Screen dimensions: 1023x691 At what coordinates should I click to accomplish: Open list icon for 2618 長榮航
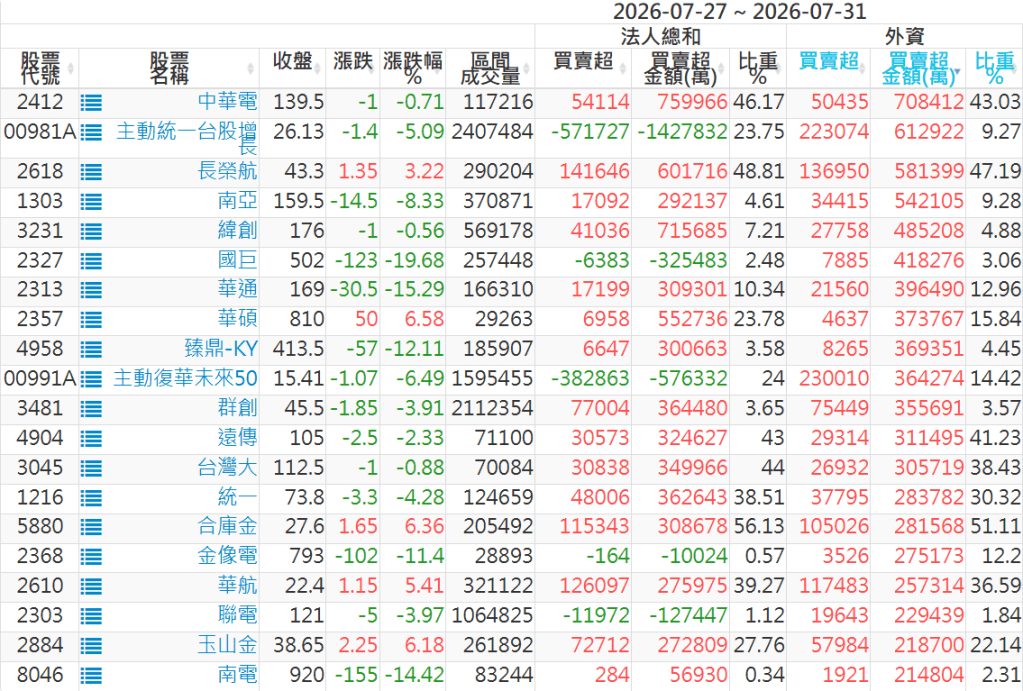[91, 172]
